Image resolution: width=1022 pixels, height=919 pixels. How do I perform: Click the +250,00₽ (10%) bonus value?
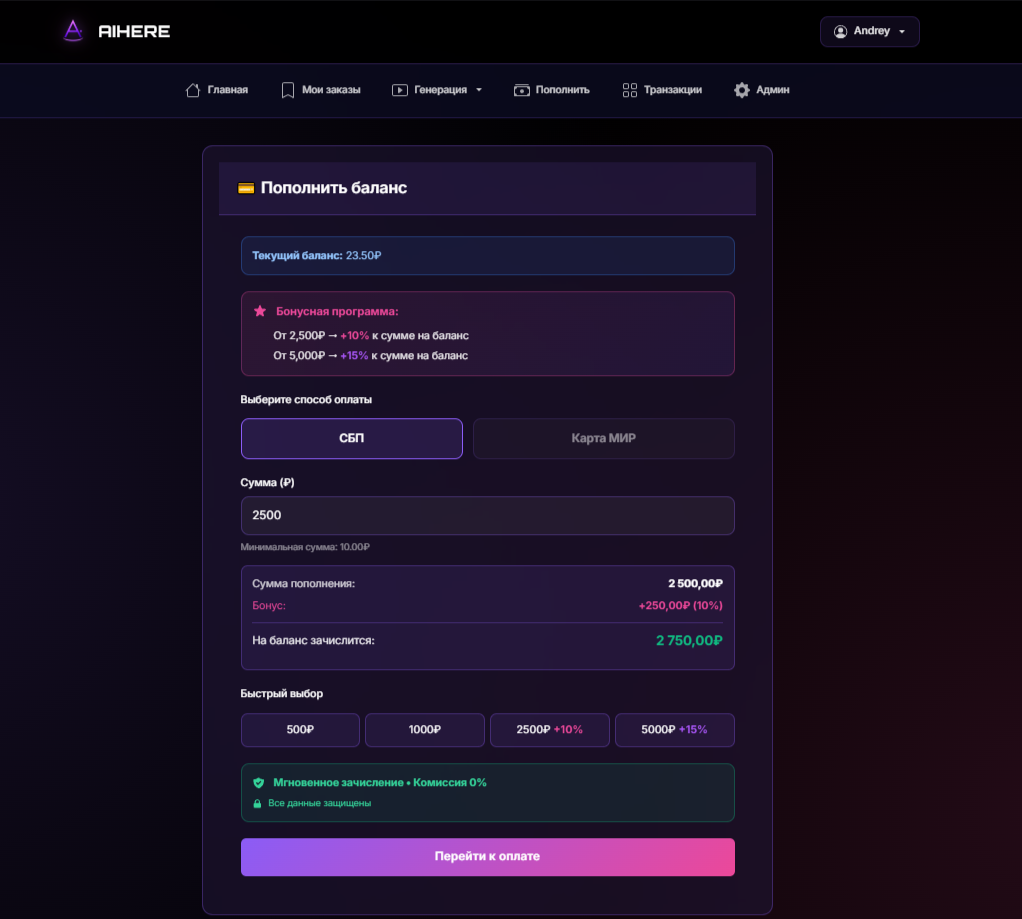680,605
